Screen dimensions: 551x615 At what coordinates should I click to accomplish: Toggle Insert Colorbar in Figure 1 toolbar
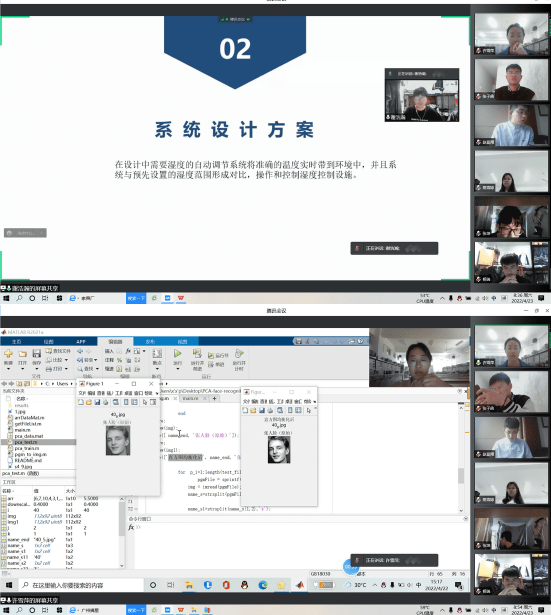pos(126,402)
